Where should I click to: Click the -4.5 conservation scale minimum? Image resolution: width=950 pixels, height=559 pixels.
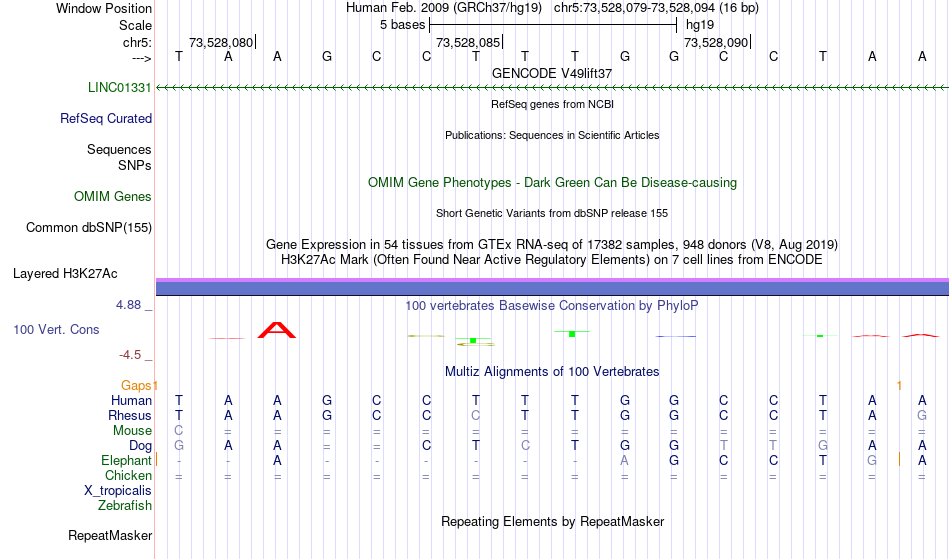[x=130, y=354]
